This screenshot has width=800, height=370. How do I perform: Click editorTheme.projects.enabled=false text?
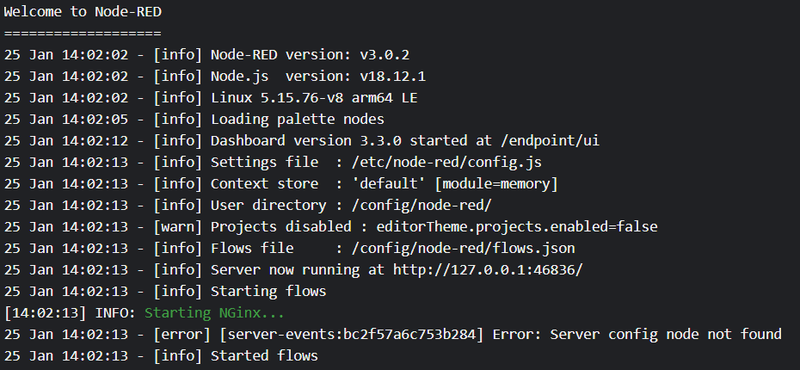click(x=517, y=227)
